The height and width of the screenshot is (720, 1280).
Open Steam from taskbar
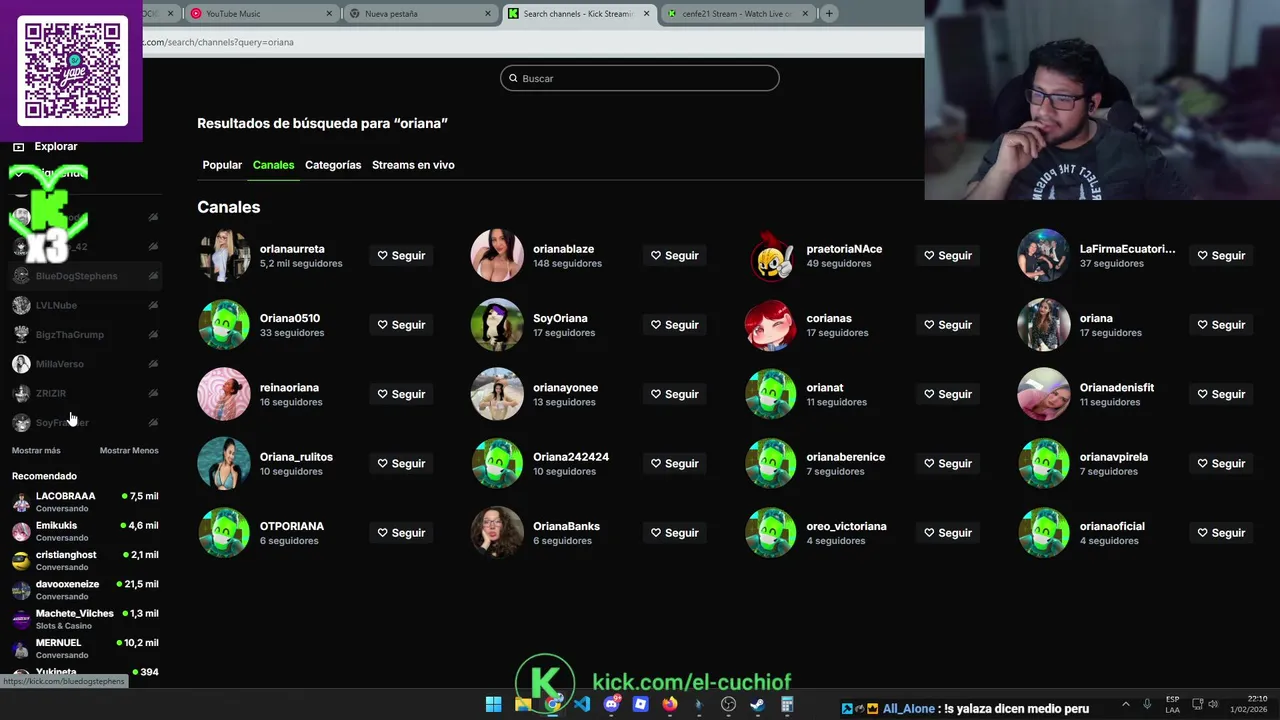pos(757,705)
